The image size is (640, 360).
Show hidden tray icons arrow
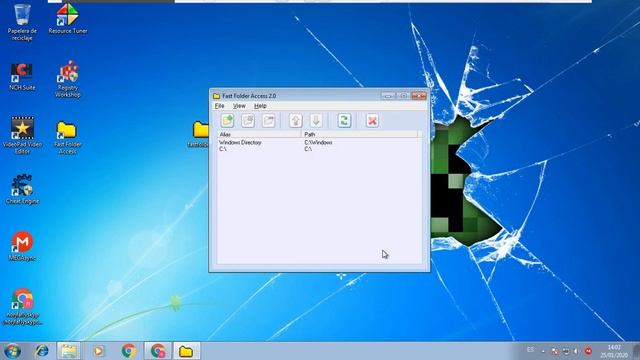pos(543,351)
